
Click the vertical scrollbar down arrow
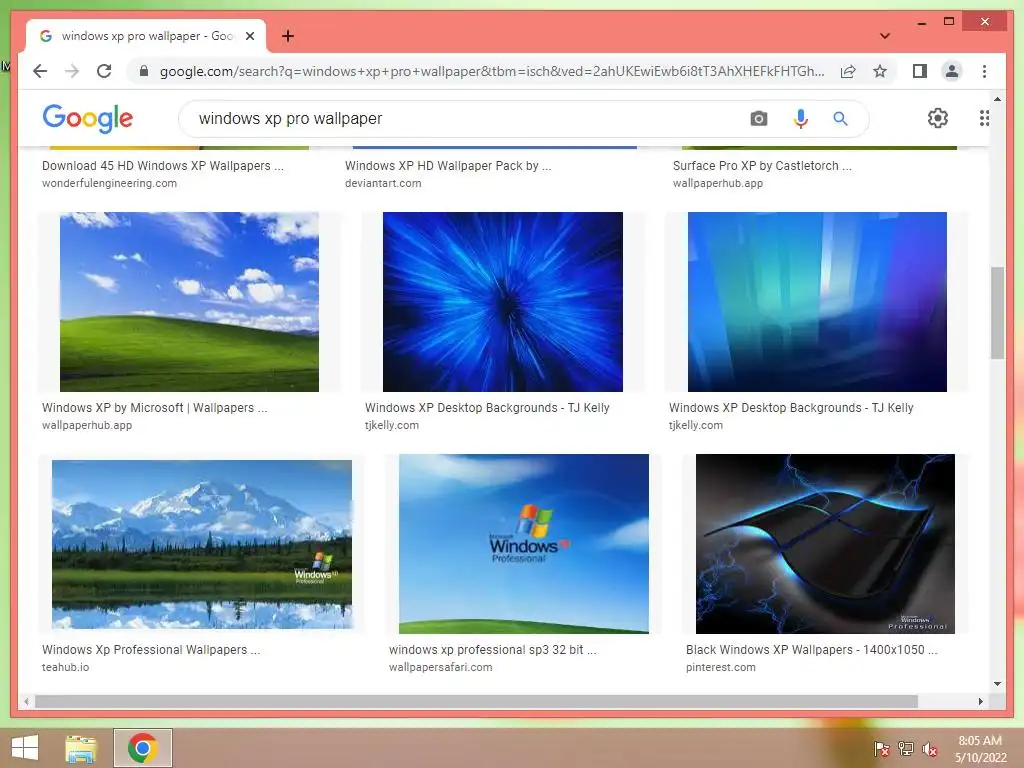click(997, 684)
